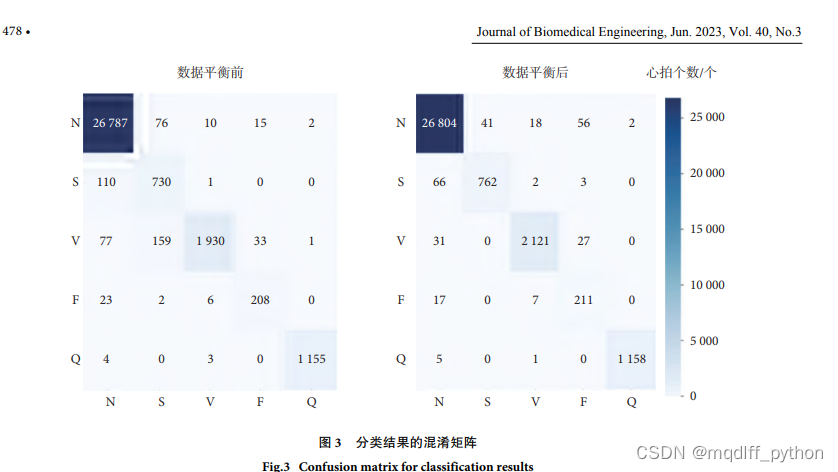Click the colorbar tick 10 000

coord(707,285)
